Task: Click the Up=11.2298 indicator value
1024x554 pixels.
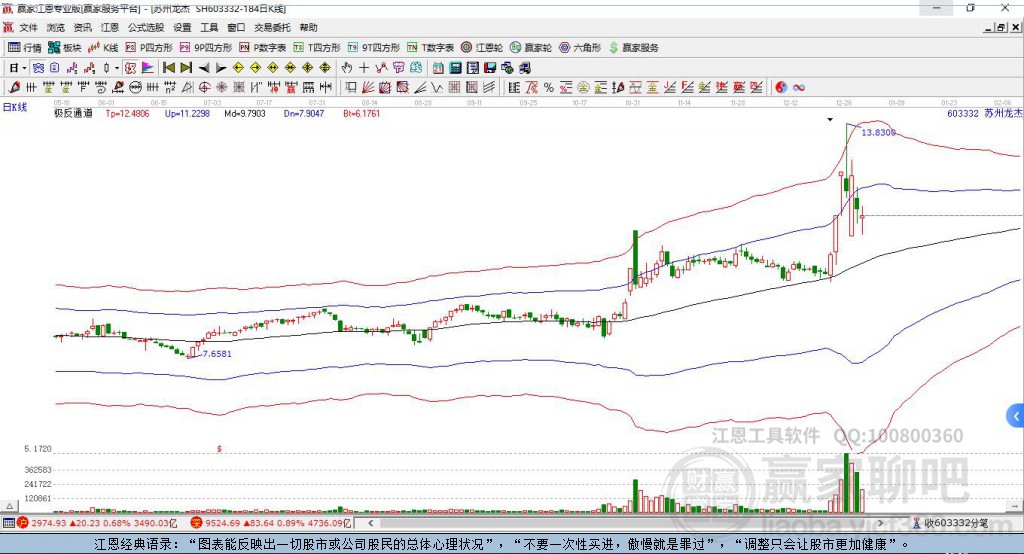Action: point(187,113)
